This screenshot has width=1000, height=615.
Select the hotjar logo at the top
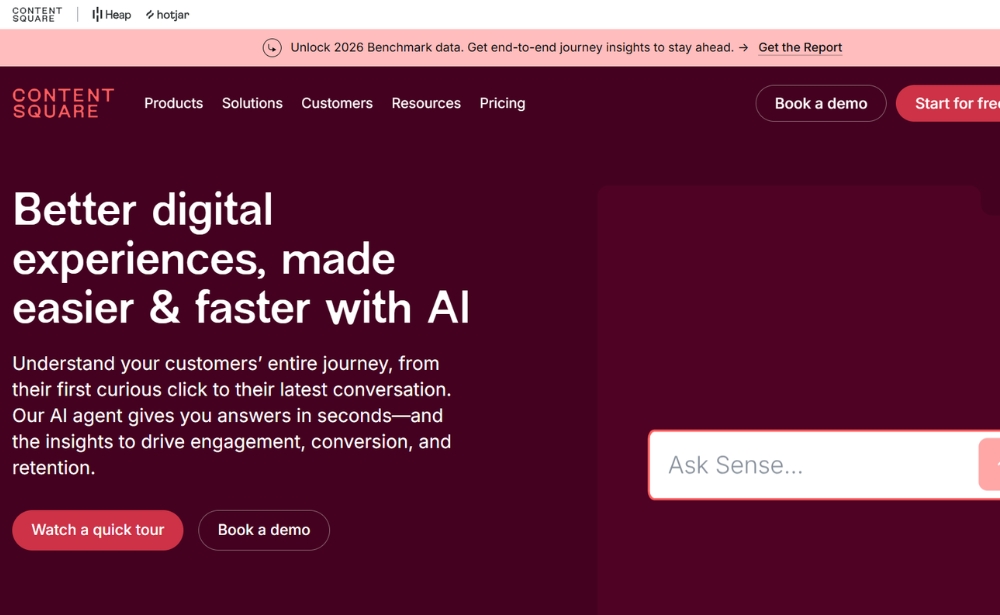click(x=167, y=14)
